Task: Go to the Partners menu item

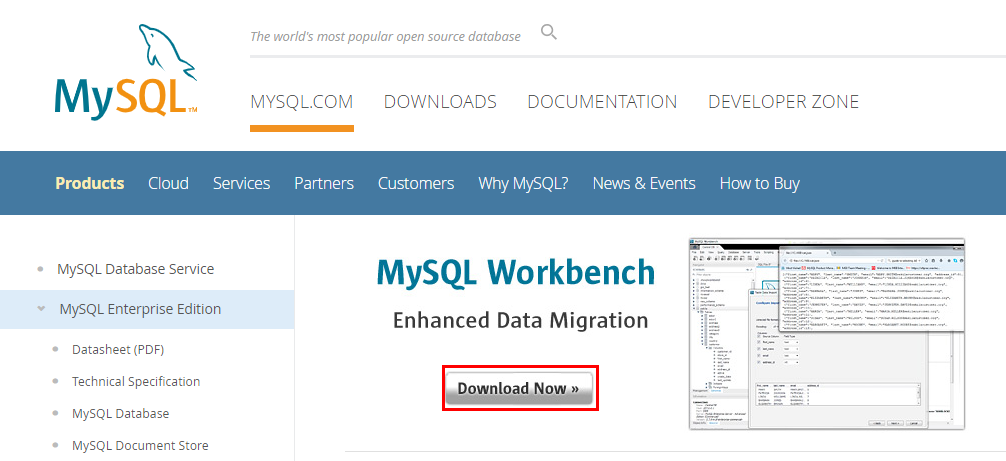Action: (324, 183)
